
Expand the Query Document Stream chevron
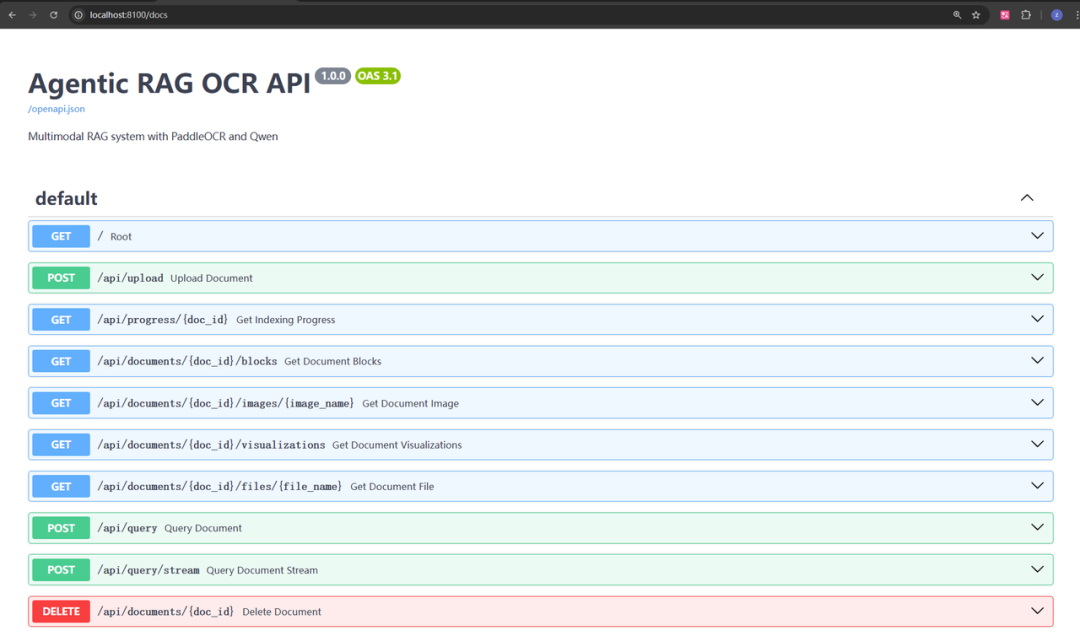tap(1037, 569)
